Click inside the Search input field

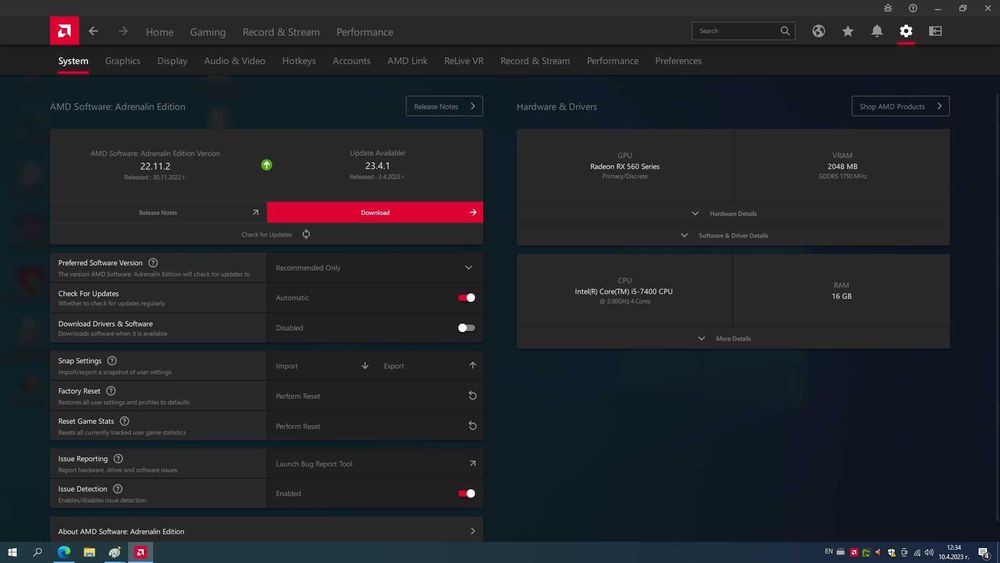tap(735, 31)
